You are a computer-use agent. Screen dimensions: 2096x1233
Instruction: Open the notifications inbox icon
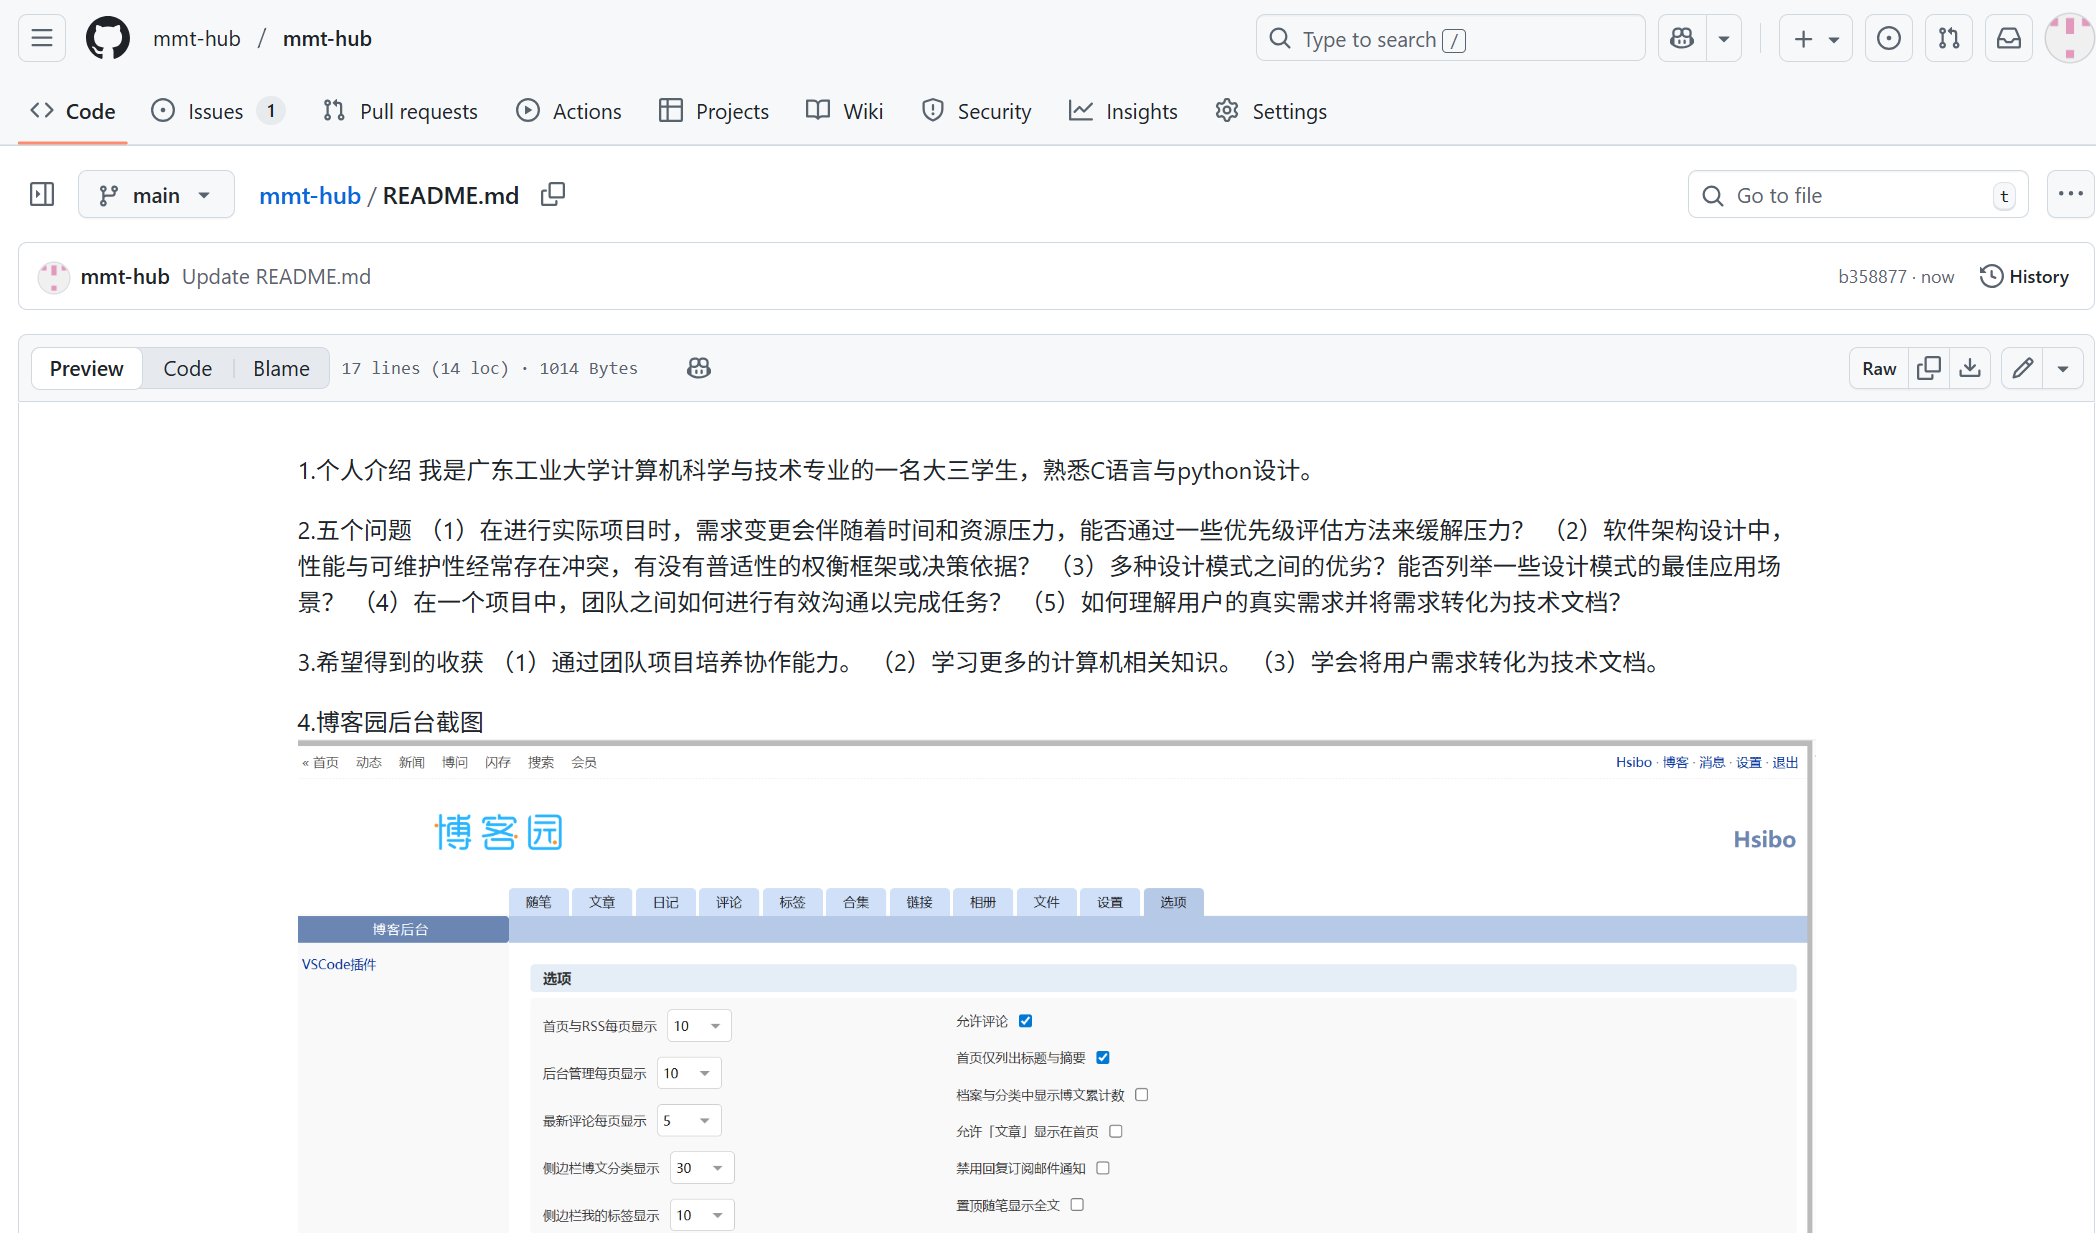click(x=2009, y=39)
